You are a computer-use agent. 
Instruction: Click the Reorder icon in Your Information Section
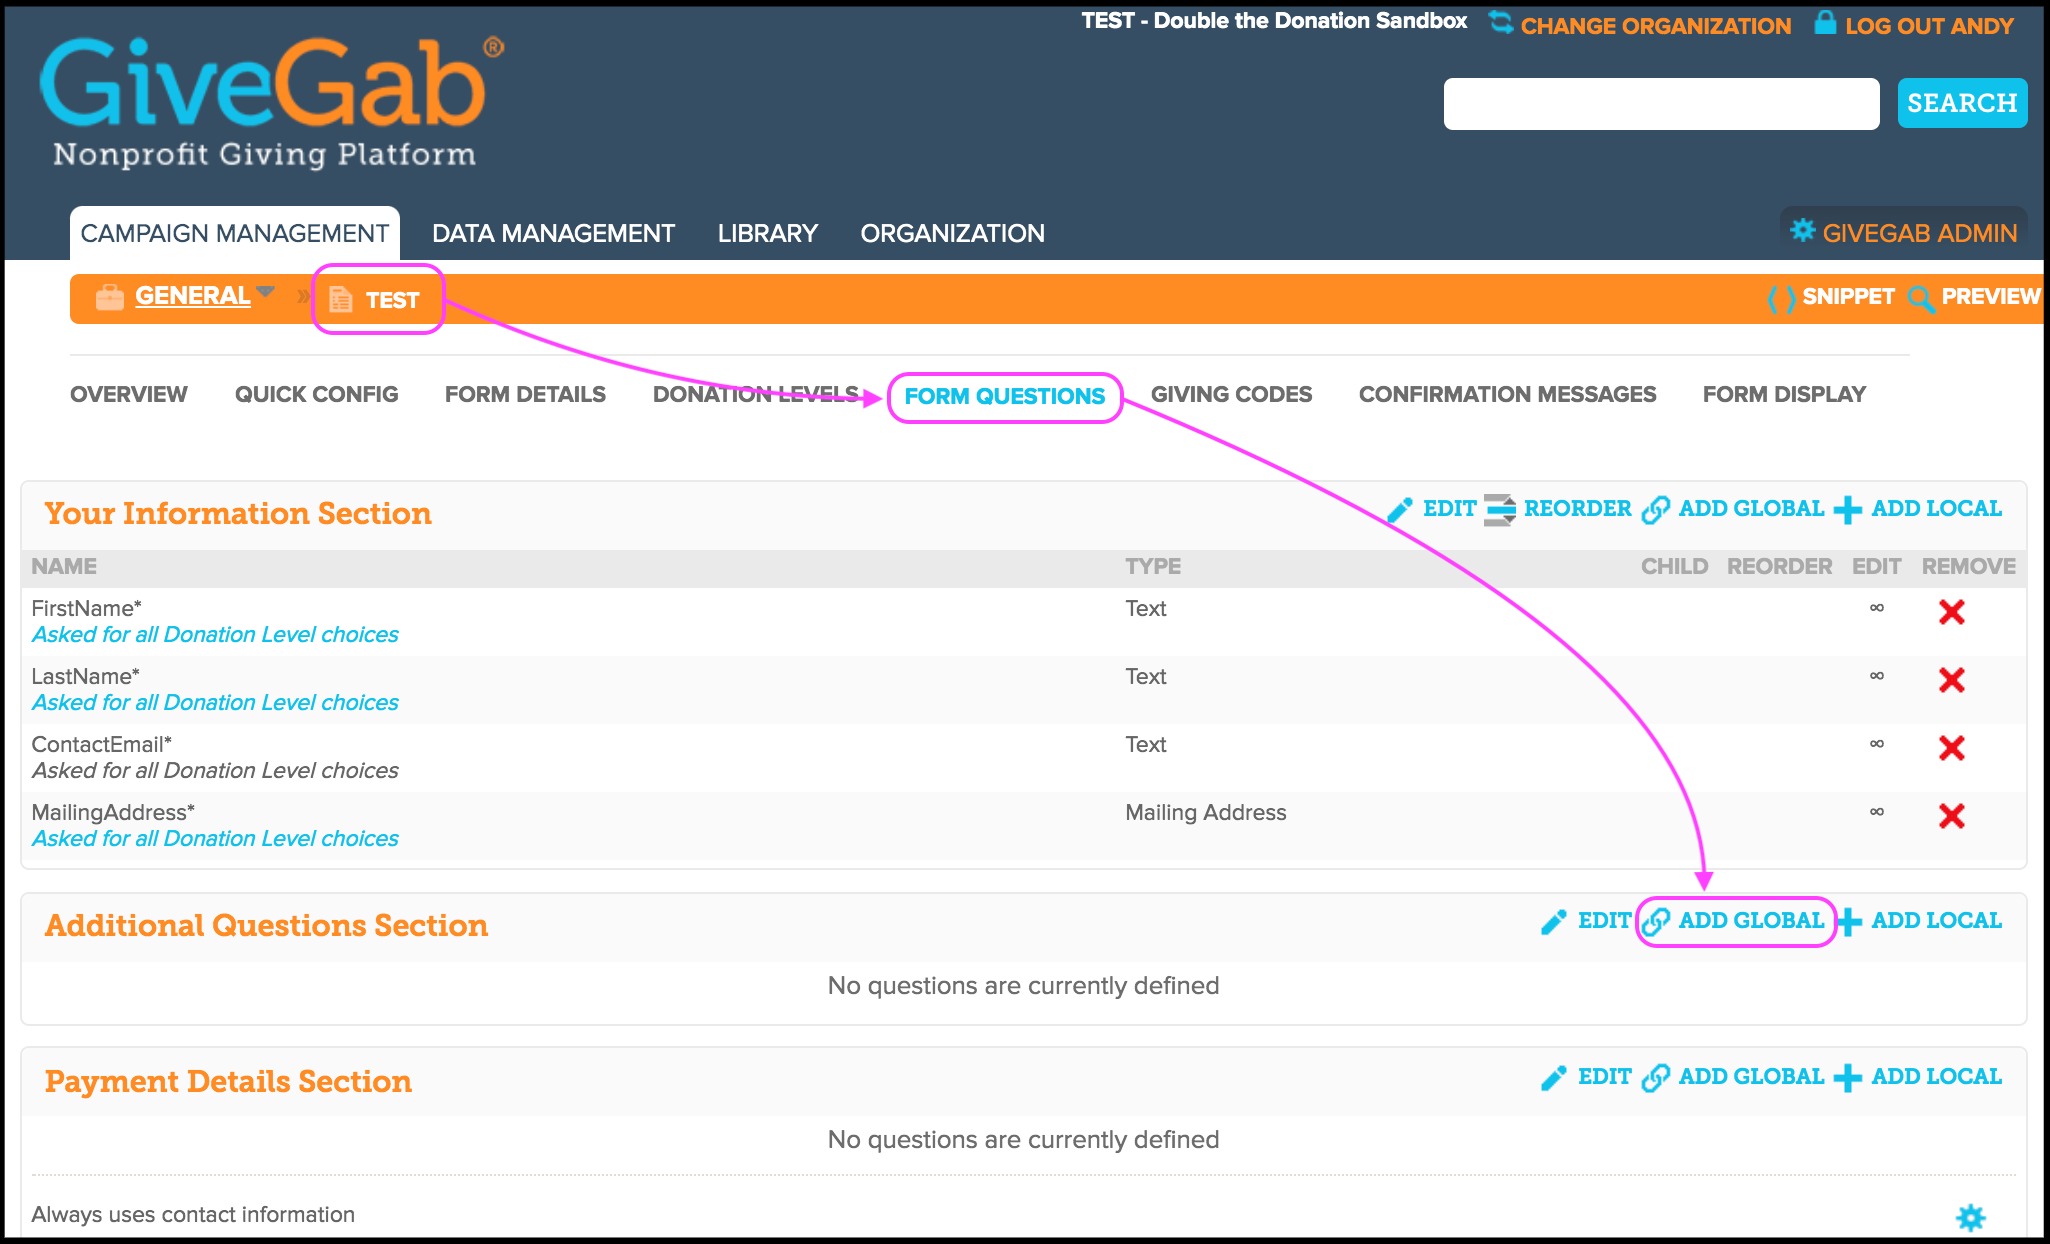[x=1499, y=509]
